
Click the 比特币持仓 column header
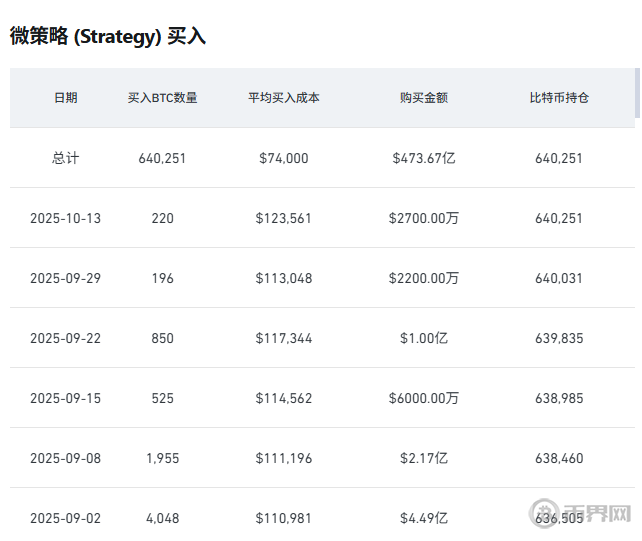coord(559,98)
